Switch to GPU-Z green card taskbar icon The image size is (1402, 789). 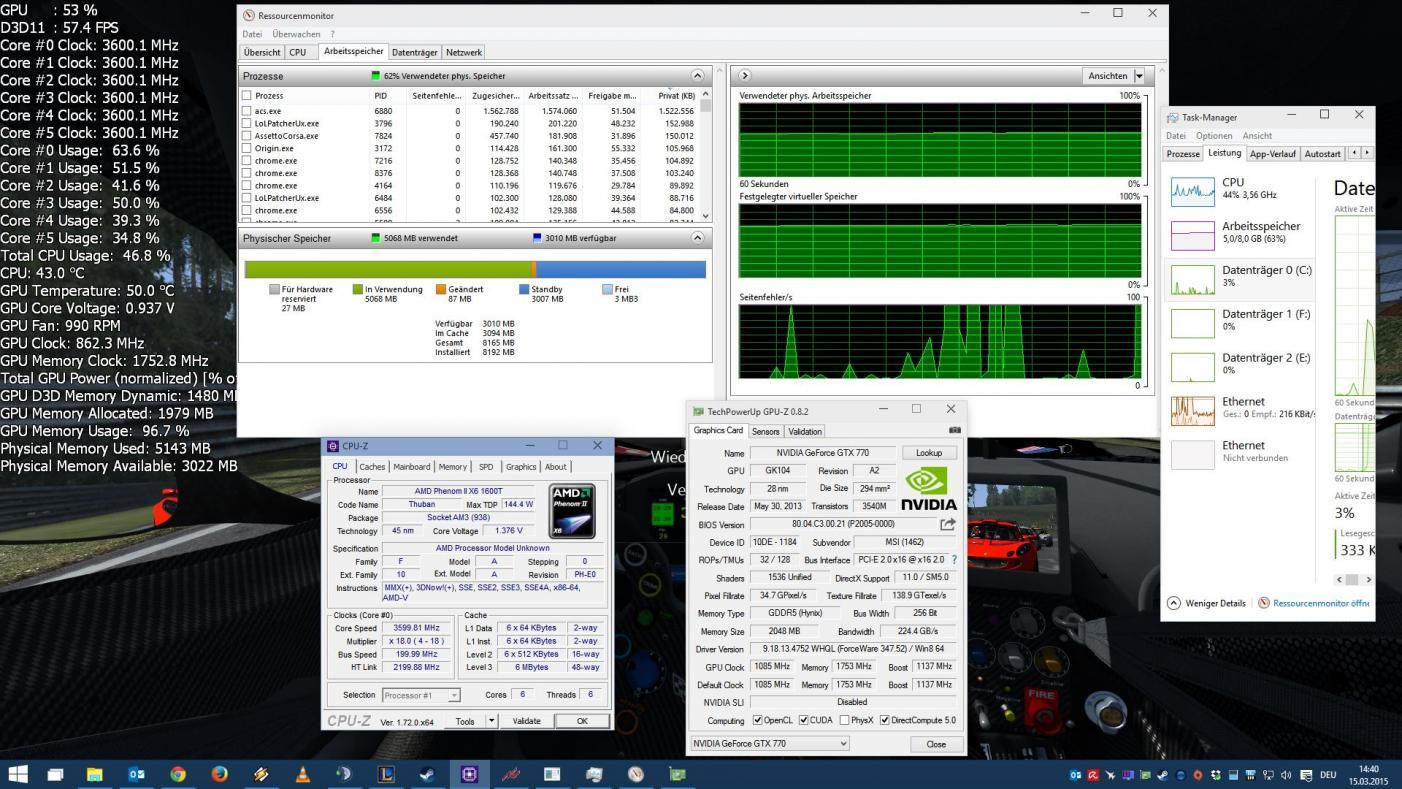[677, 774]
